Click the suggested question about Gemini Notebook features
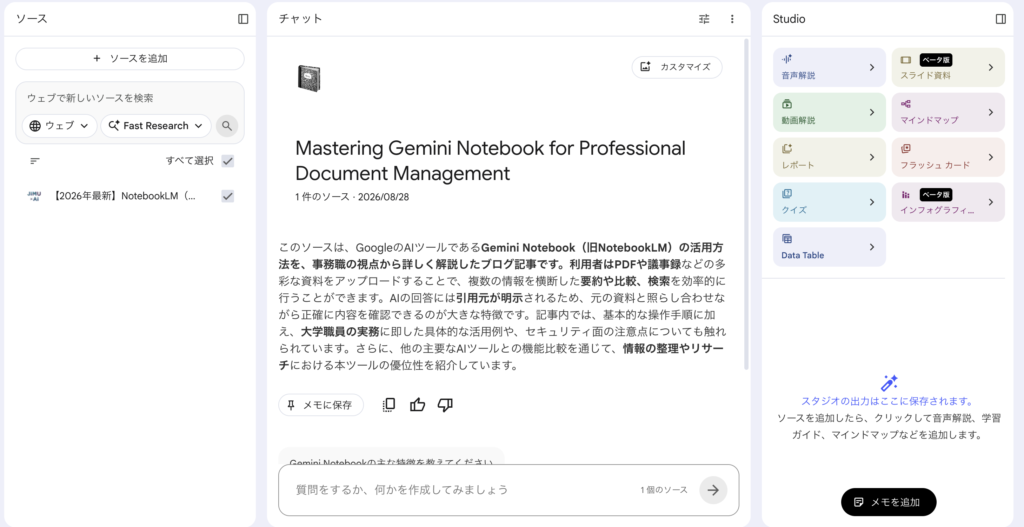This screenshot has height=527, width=1024. (391, 457)
